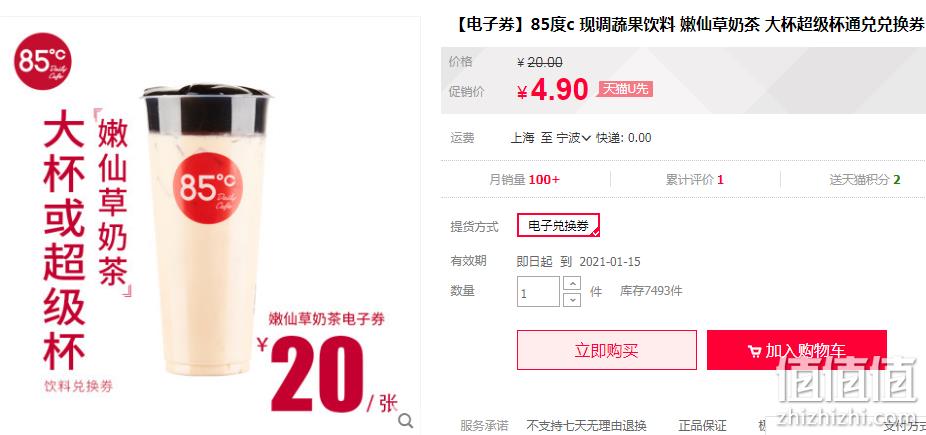Click the red 85°C logo on the cup
This screenshot has width=926, height=435.
[208, 188]
